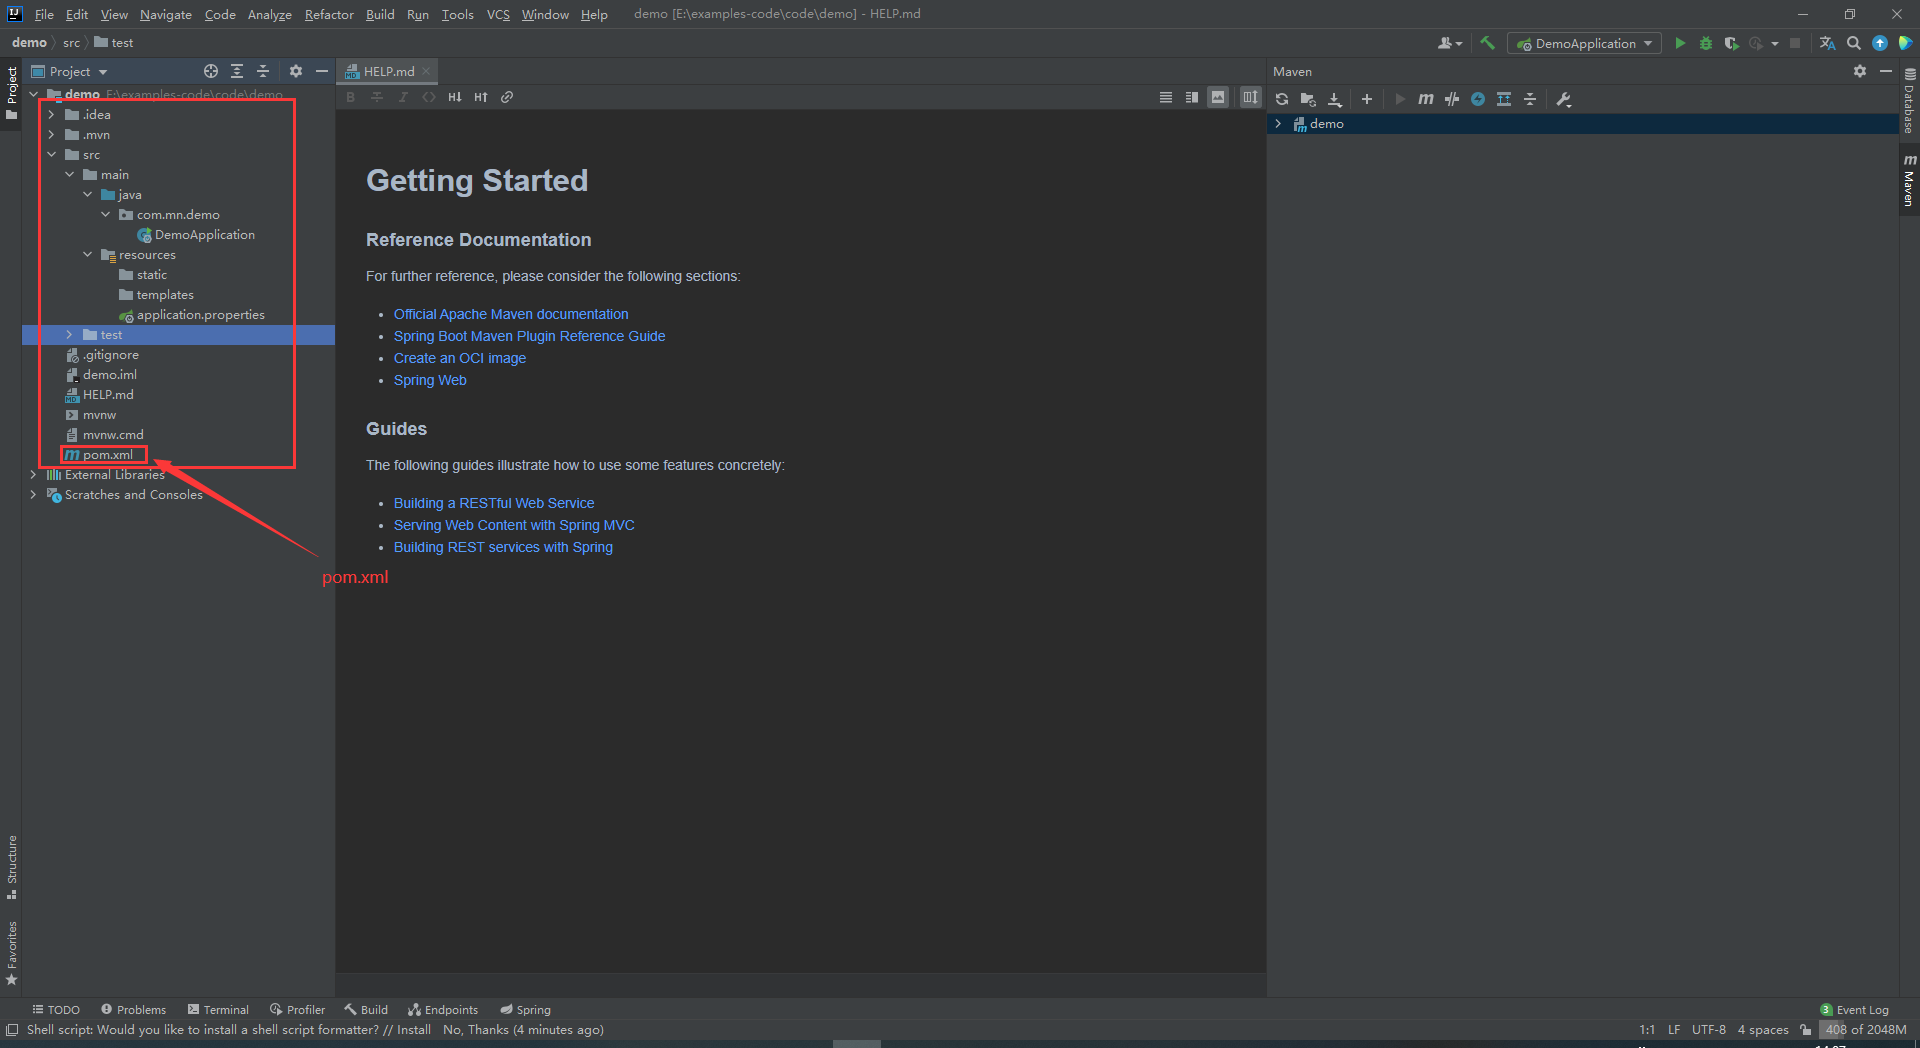Open user account dropdown in toolbar

tap(1450, 43)
